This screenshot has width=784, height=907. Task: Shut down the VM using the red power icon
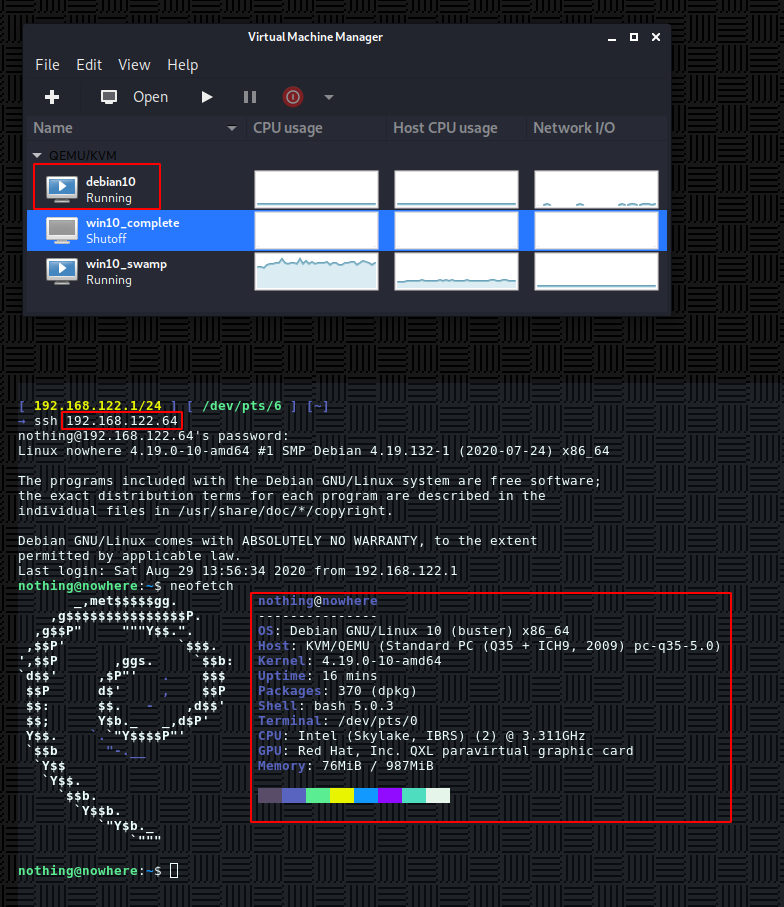click(x=293, y=97)
